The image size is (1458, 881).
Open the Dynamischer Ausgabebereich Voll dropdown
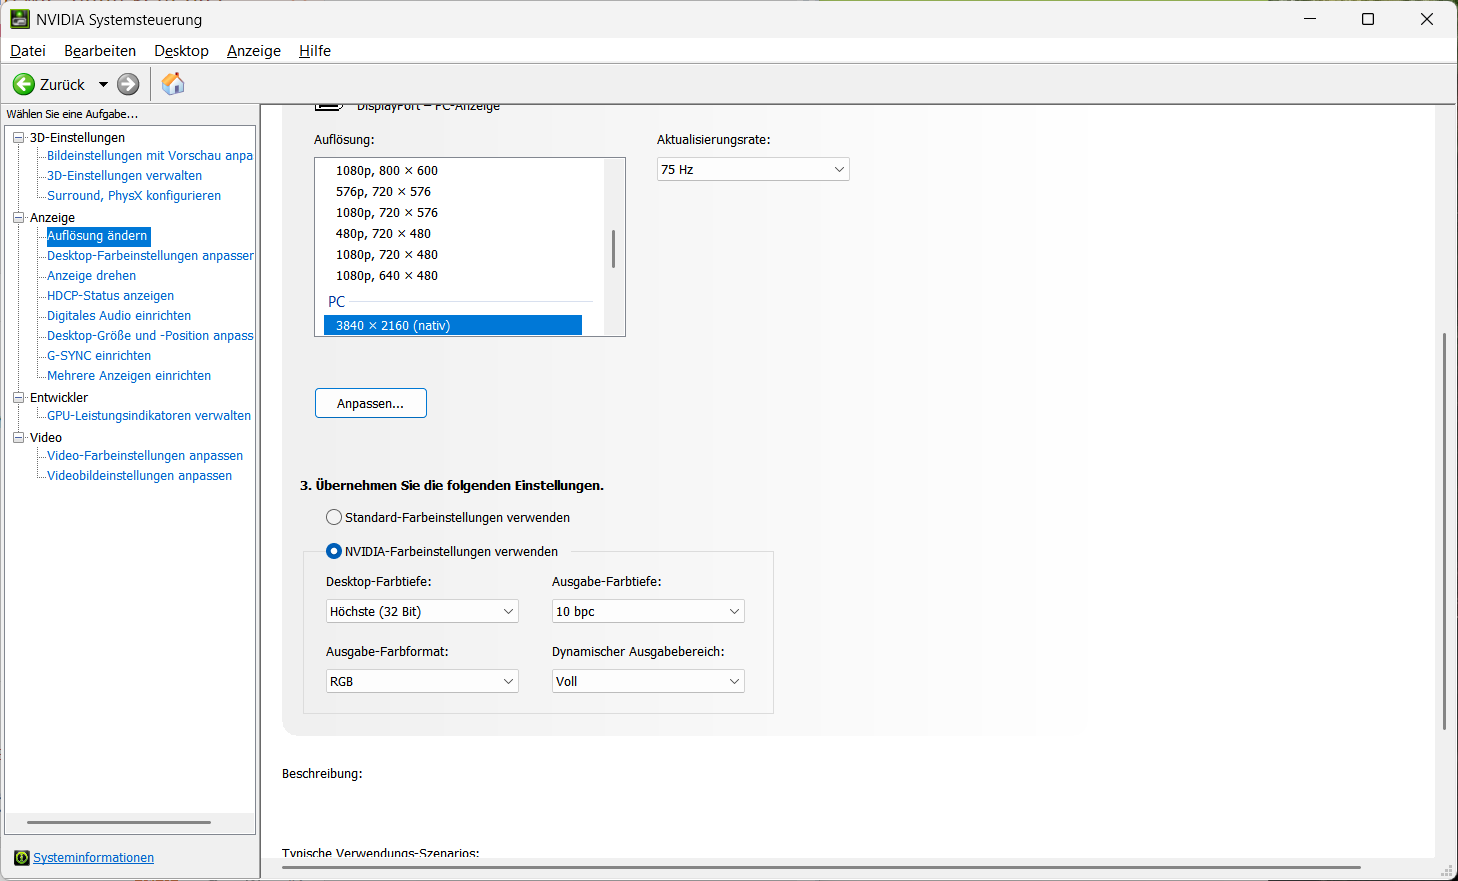[x=648, y=681]
